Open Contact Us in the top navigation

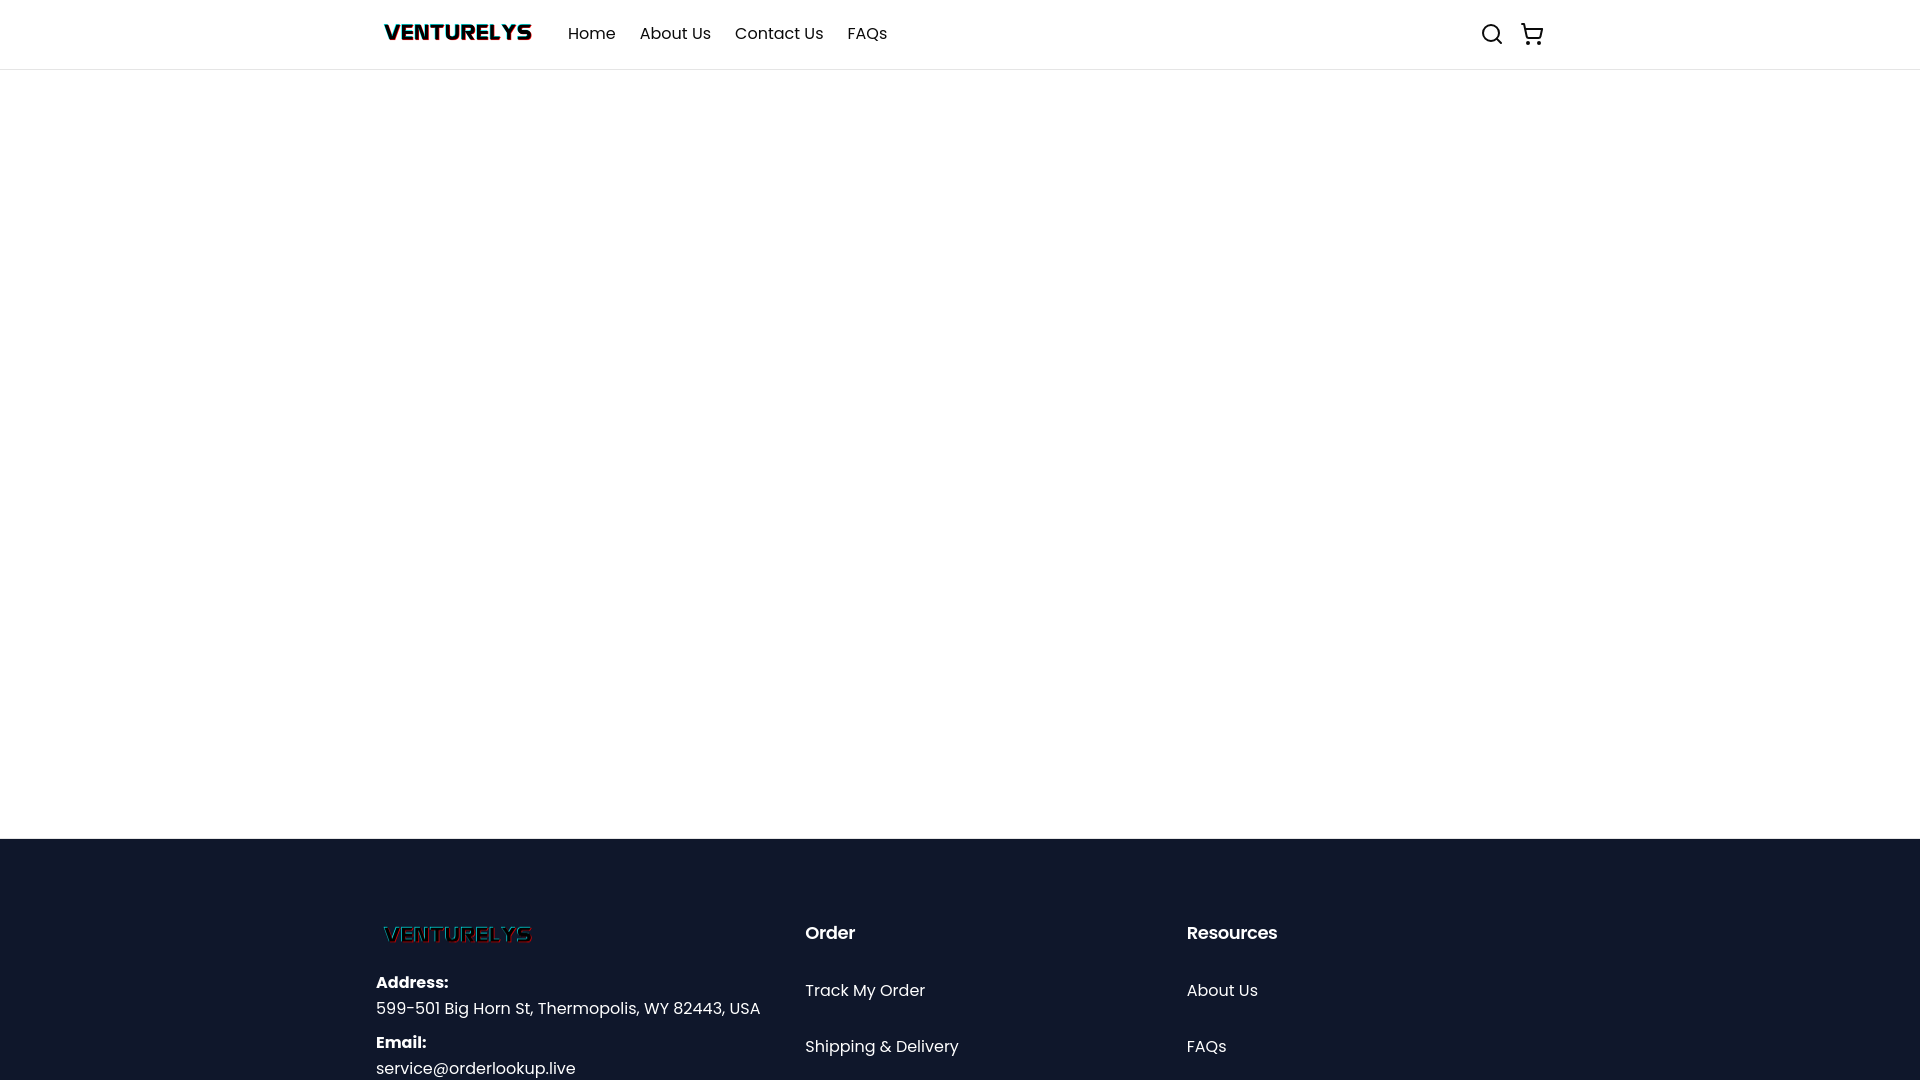click(779, 34)
